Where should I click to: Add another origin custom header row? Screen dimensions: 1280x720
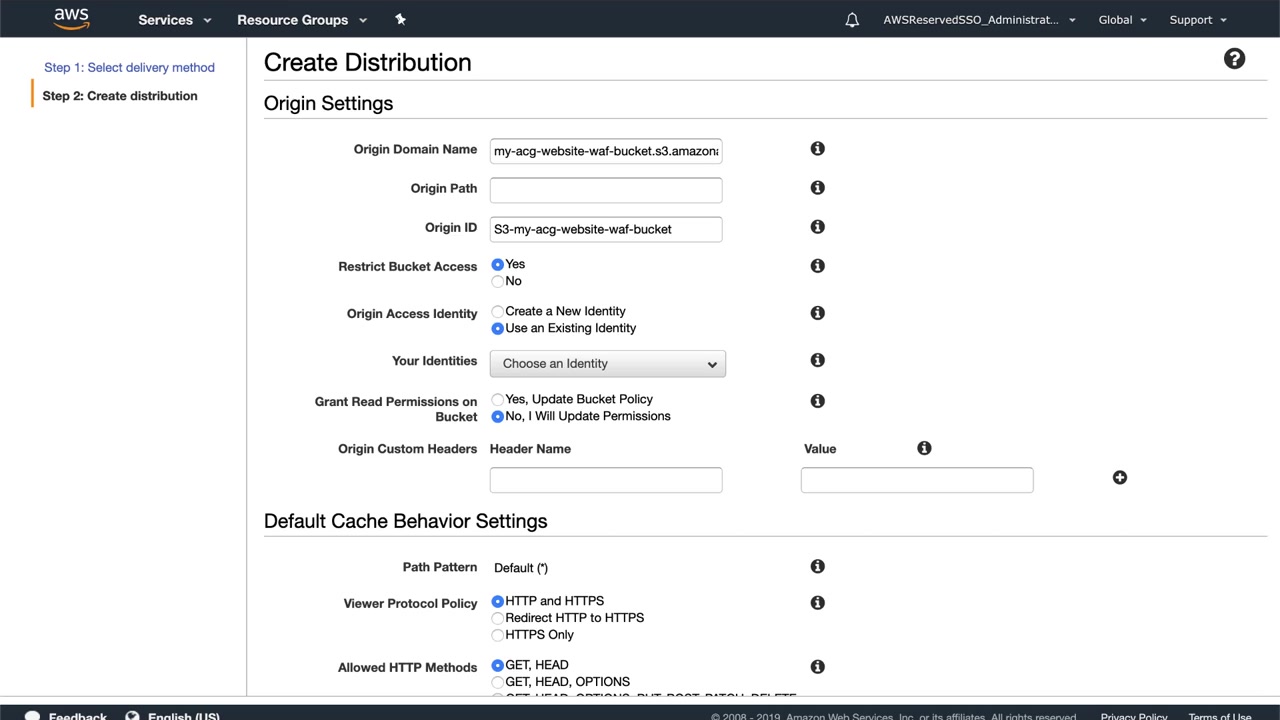tap(1119, 478)
